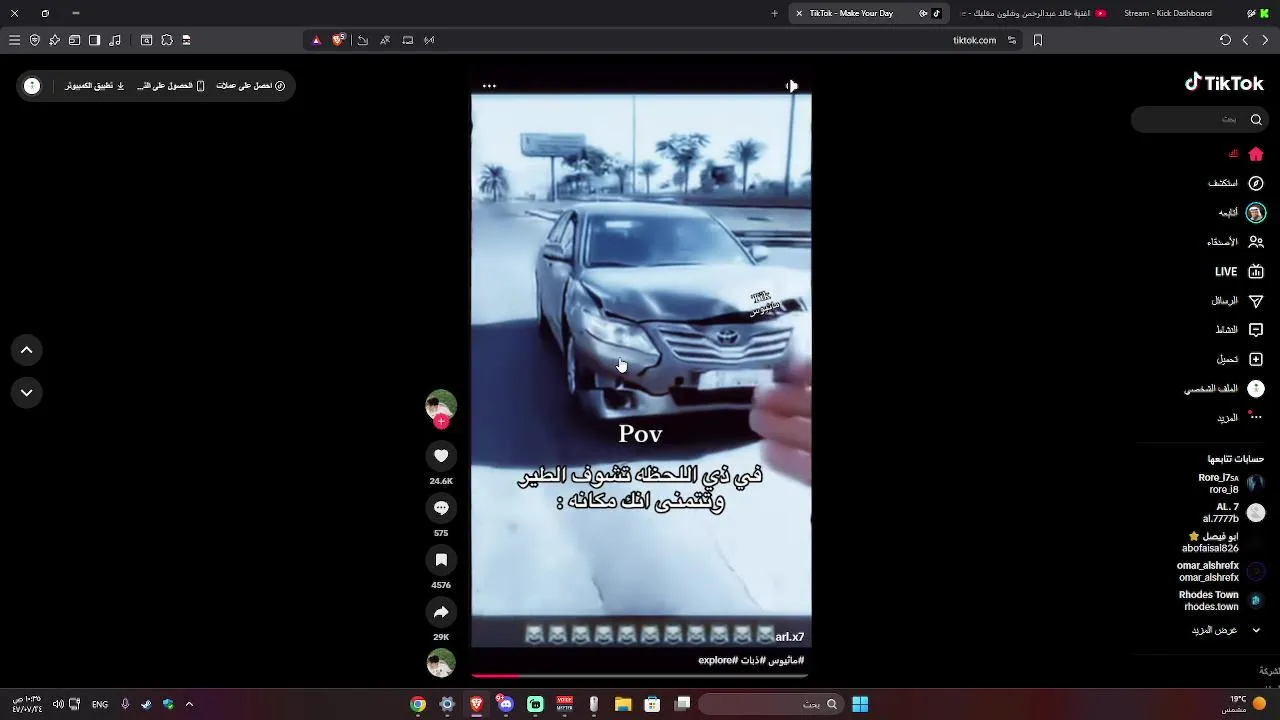Open the creator's profile avatar
Image resolution: width=1280 pixels, height=720 pixels.
coord(441,404)
